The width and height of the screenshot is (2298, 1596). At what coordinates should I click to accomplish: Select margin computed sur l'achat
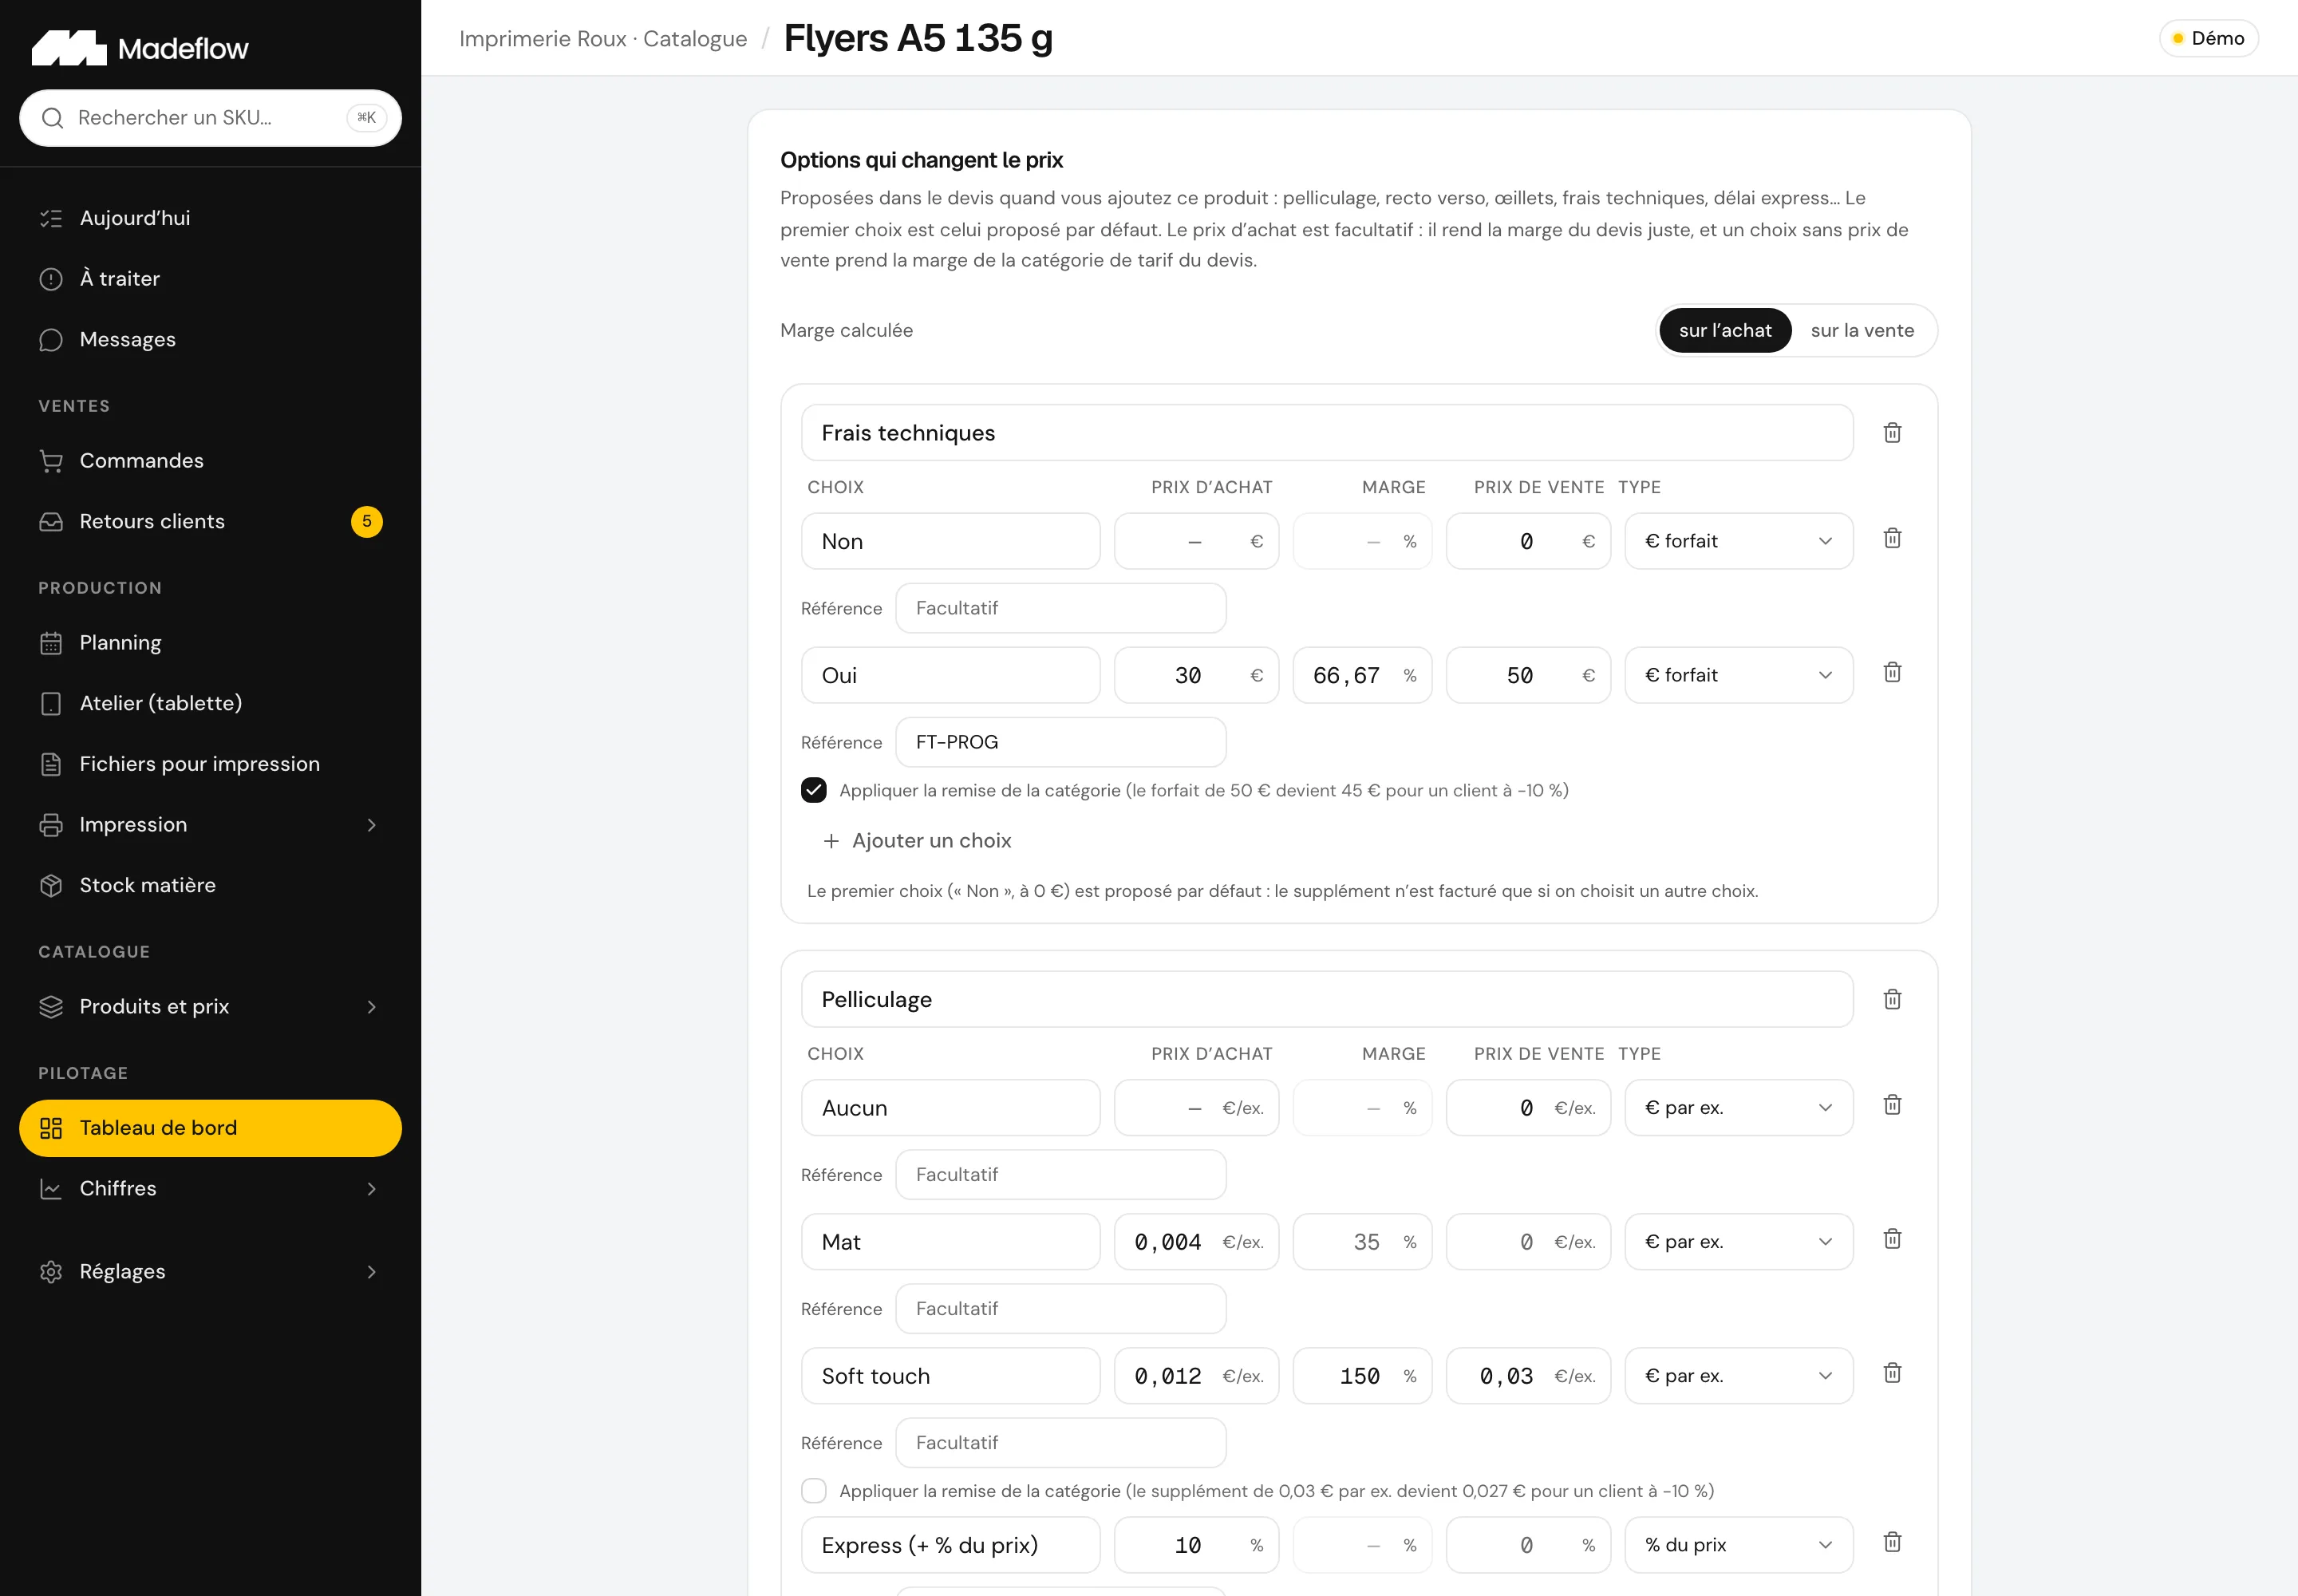[1725, 331]
